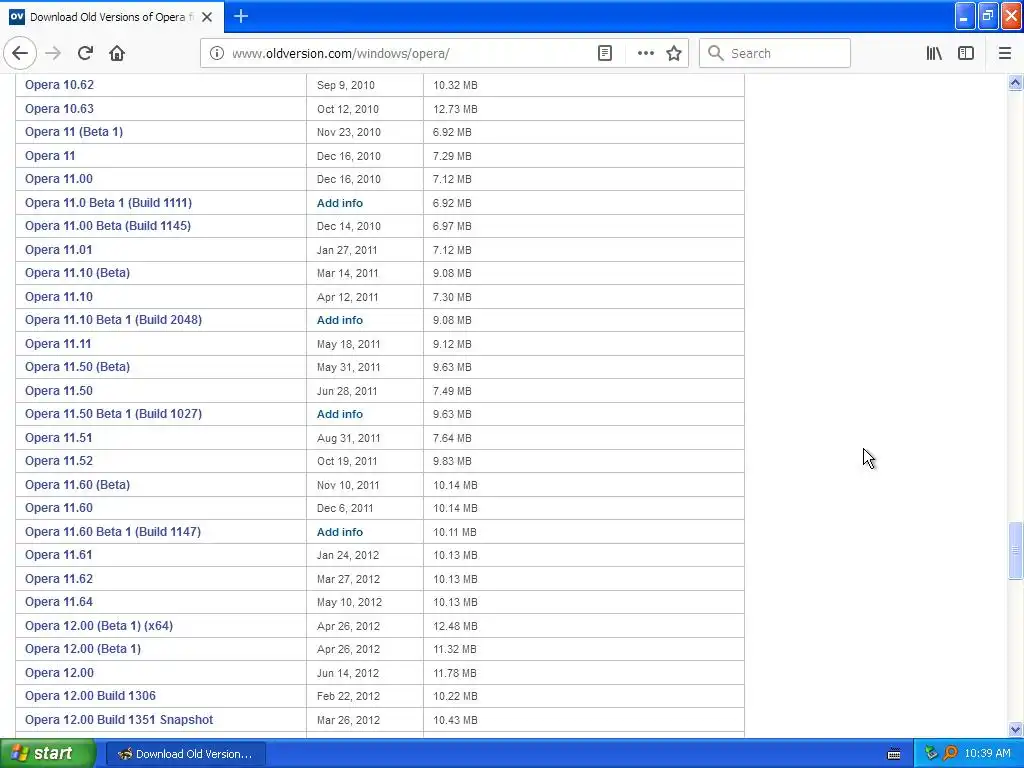Open Opera 11.00 link
Screen dimensions: 1024x768
[59, 179]
